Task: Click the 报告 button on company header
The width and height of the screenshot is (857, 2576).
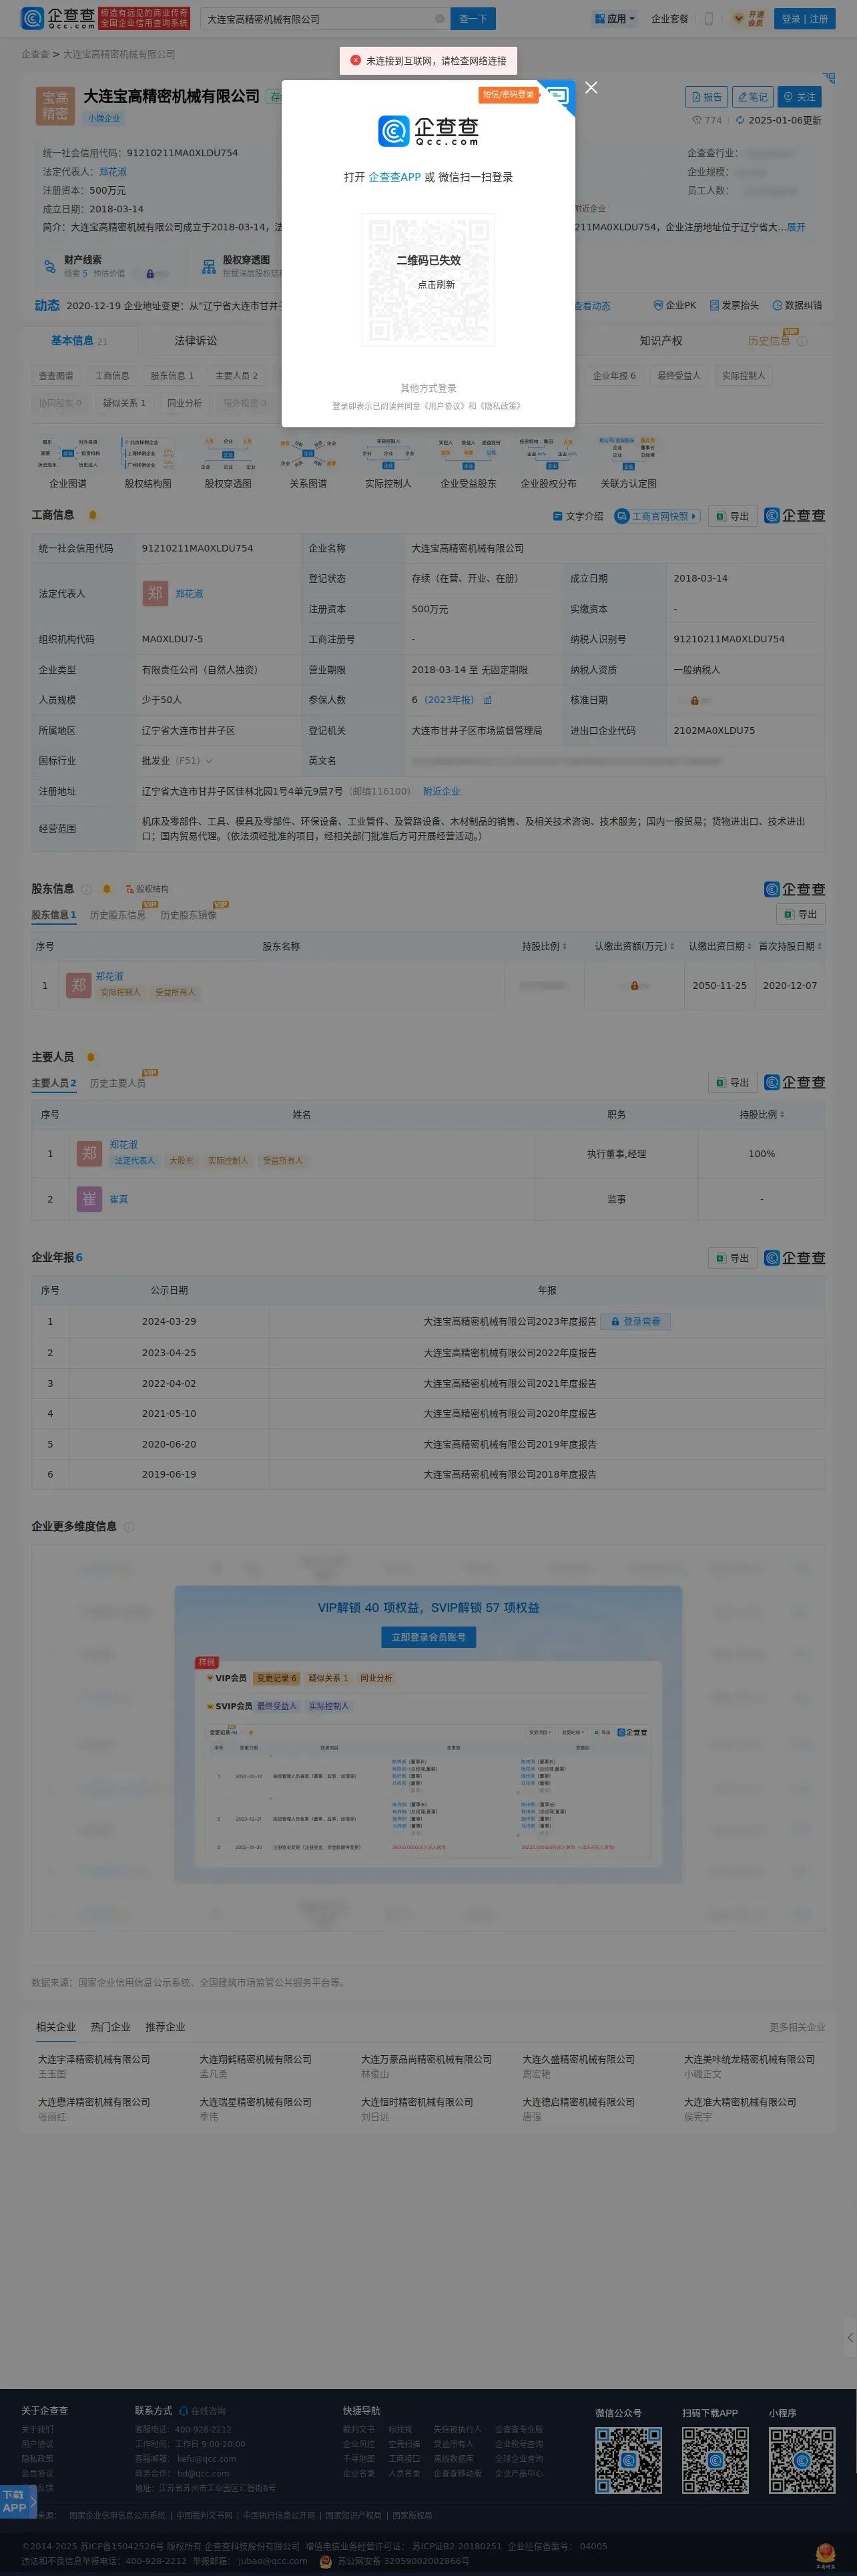Action: (x=706, y=97)
